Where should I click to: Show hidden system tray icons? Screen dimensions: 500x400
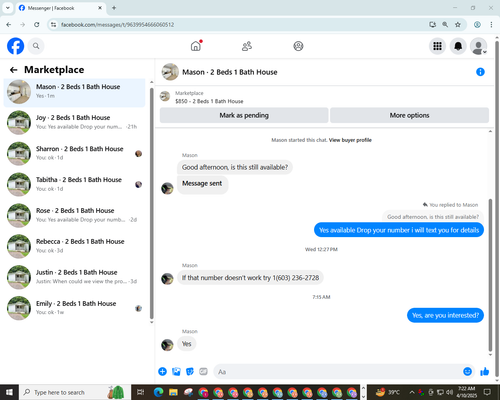pyautogui.click(x=412, y=392)
